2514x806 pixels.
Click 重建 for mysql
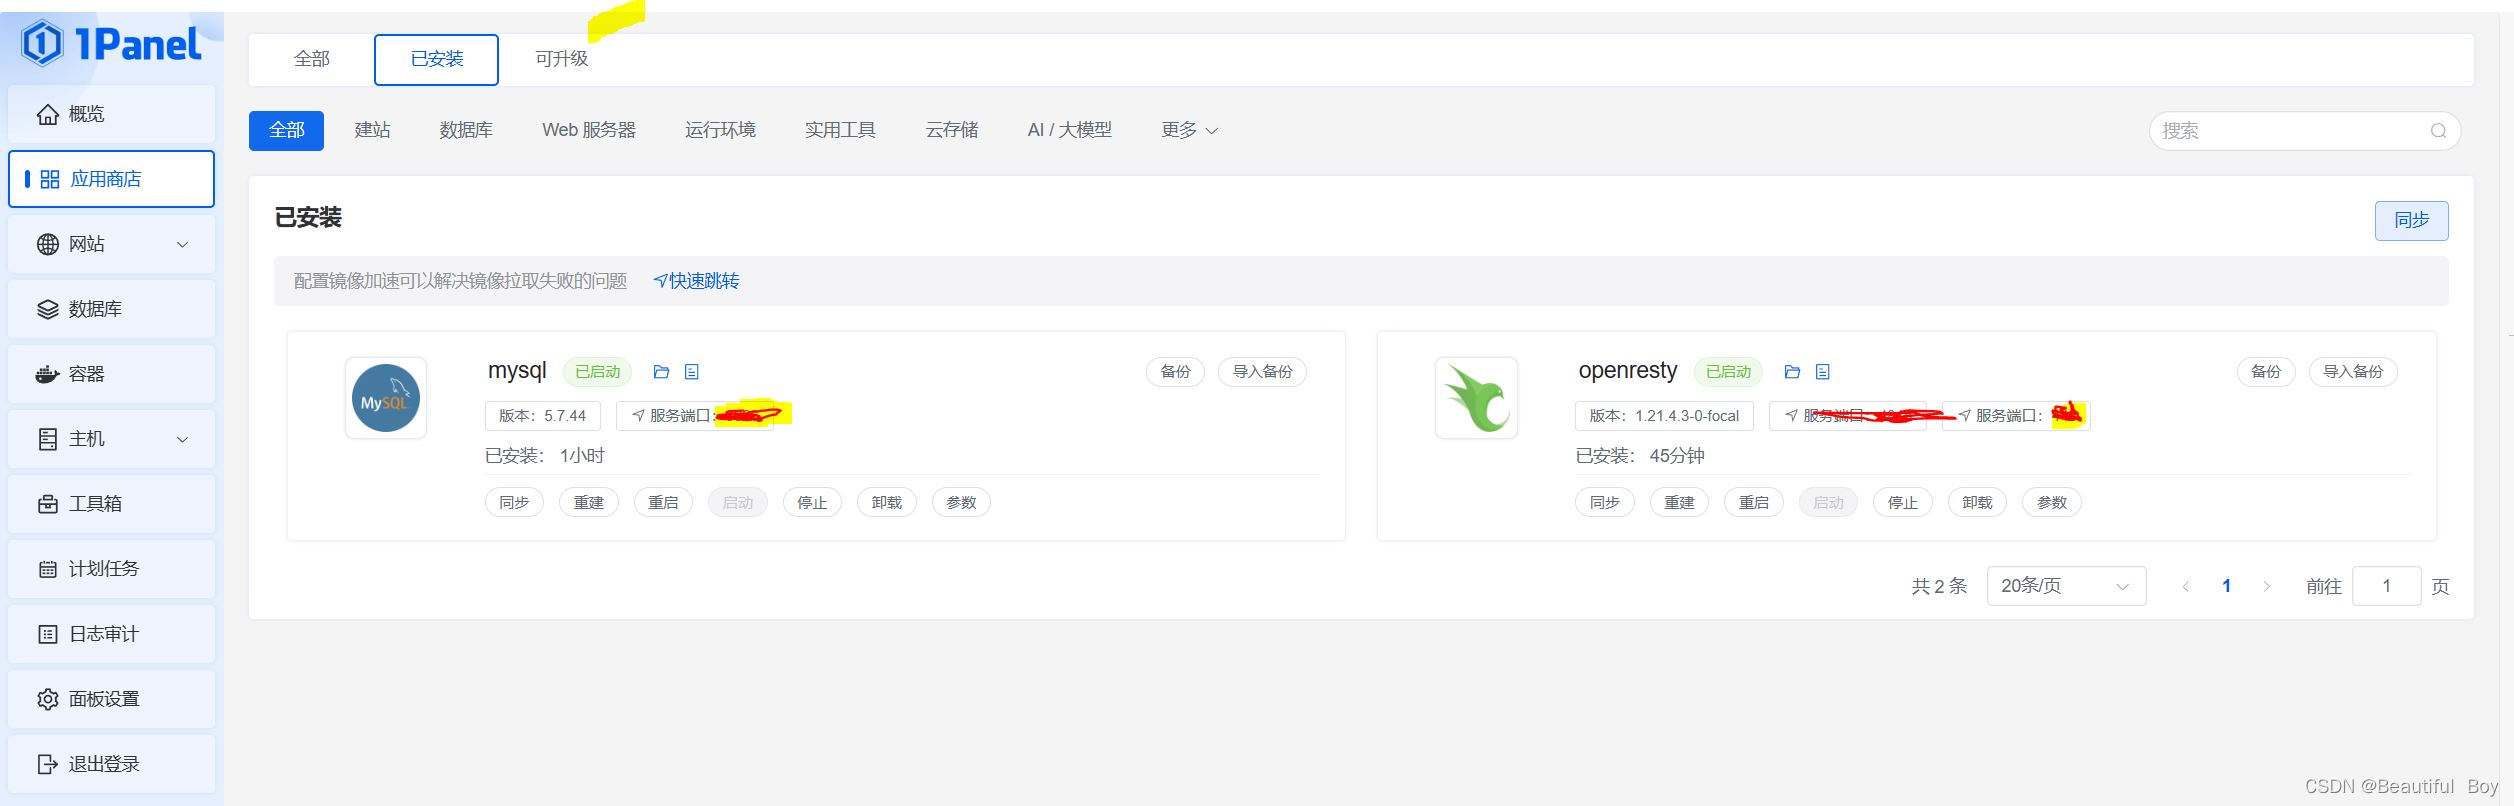[x=589, y=502]
